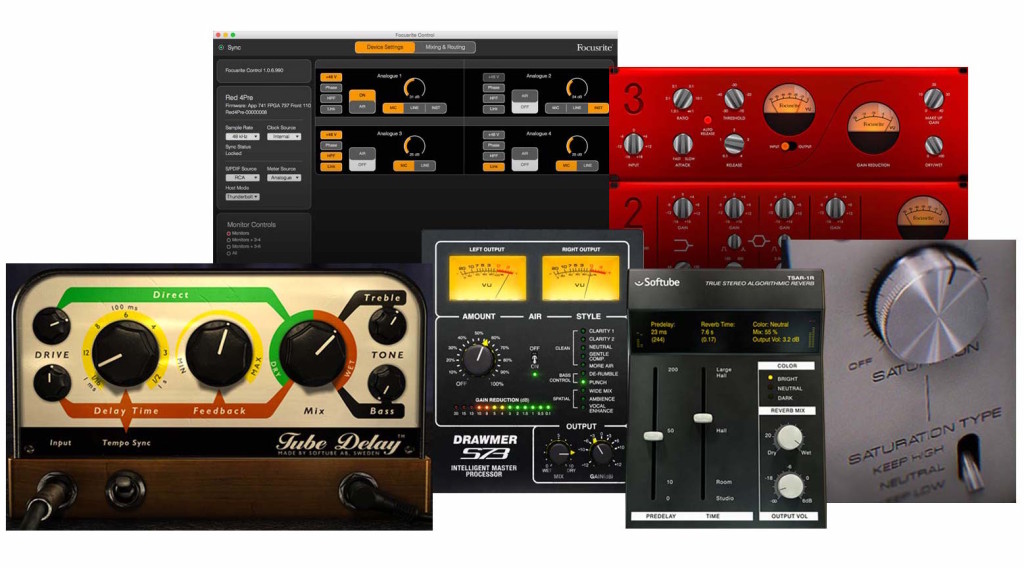This screenshot has height=568, width=1024.
Task: Click the Analogue 2 gain knob
Action: (x=577, y=88)
